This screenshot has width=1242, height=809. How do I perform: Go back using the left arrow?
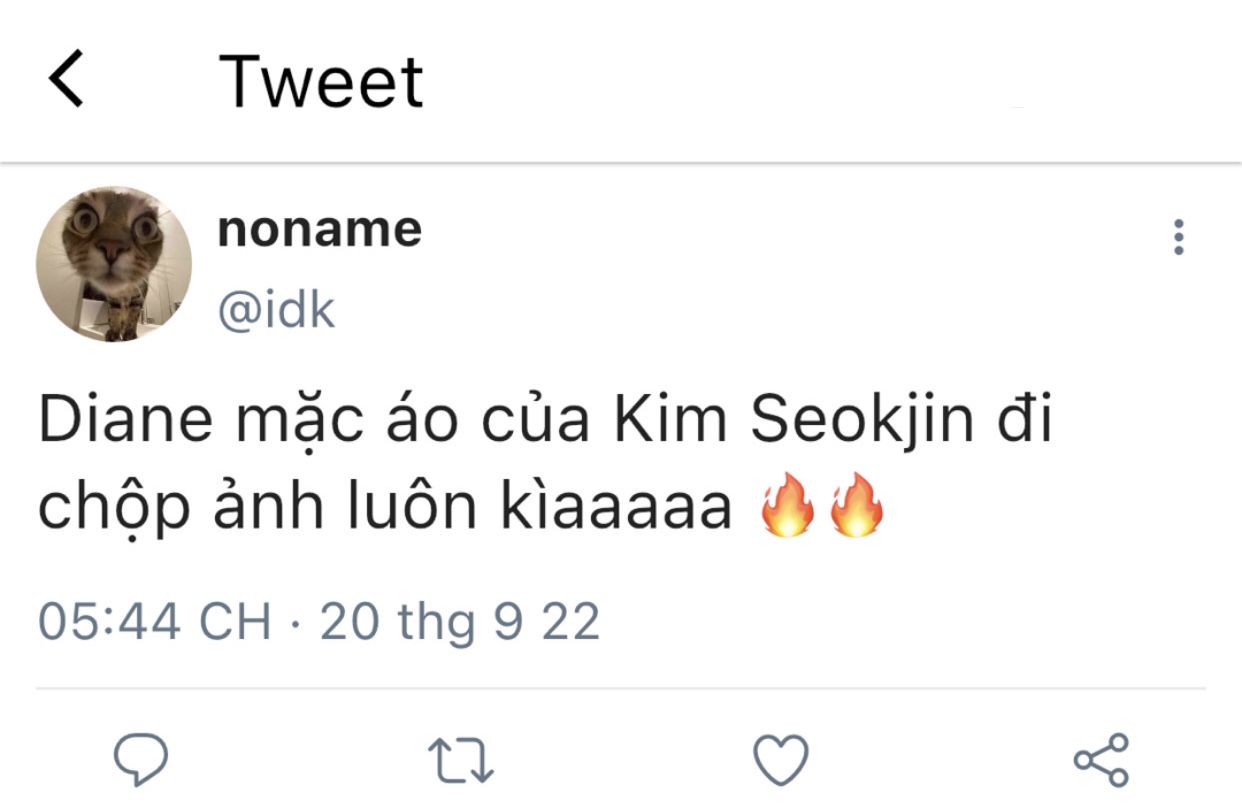tap(66, 81)
